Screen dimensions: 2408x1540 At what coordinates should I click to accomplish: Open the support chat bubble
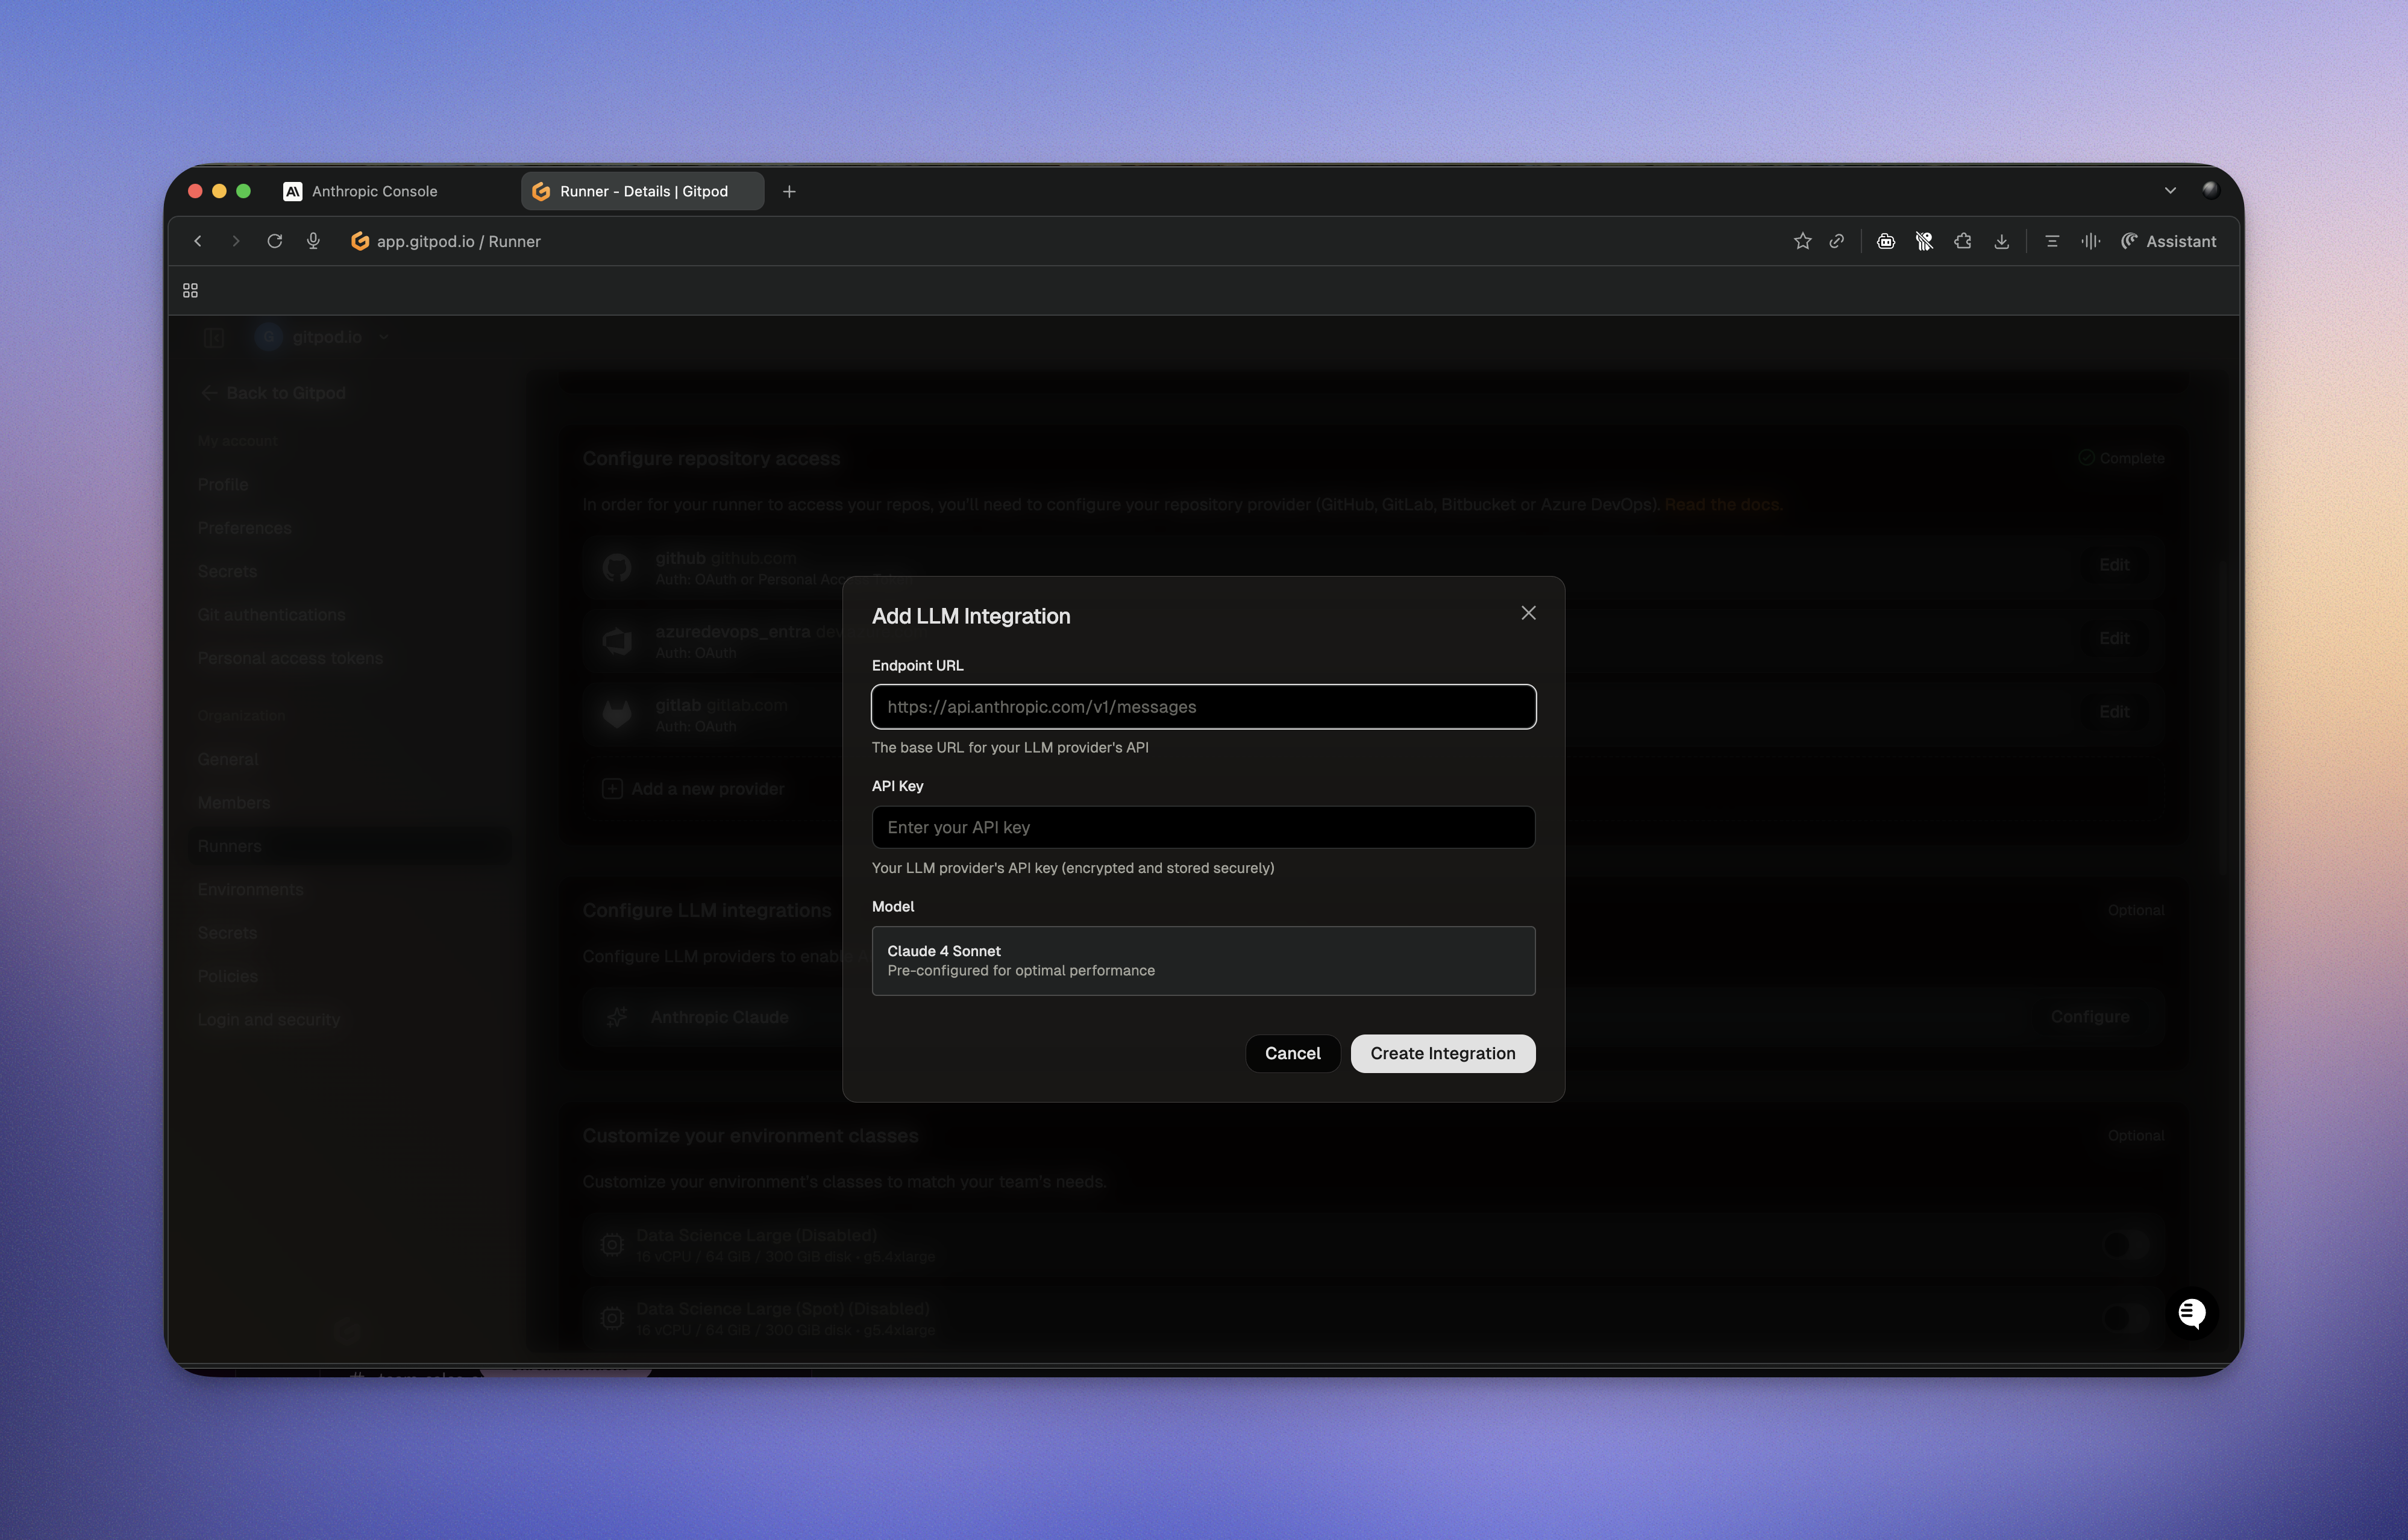[2191, 1313]
